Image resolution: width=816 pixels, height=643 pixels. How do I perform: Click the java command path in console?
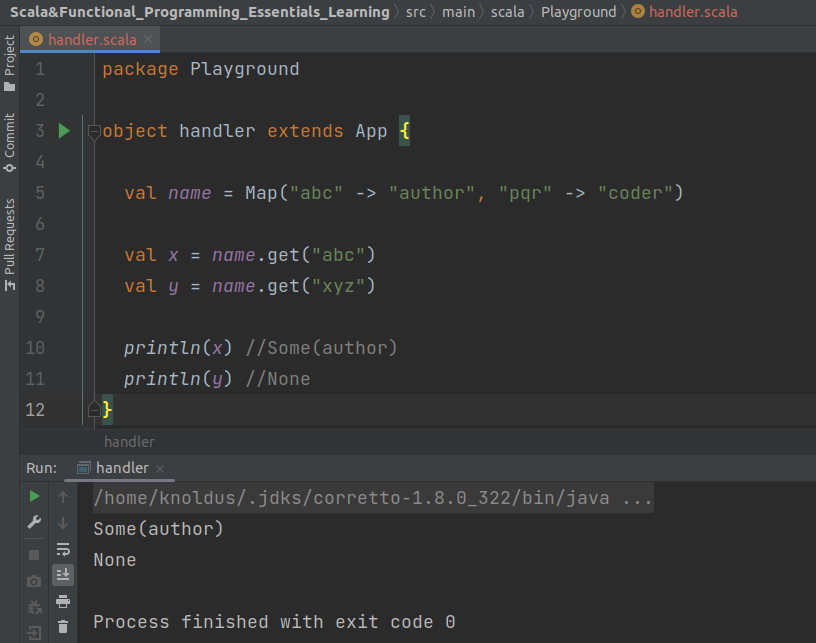click(x=373, y=498)
